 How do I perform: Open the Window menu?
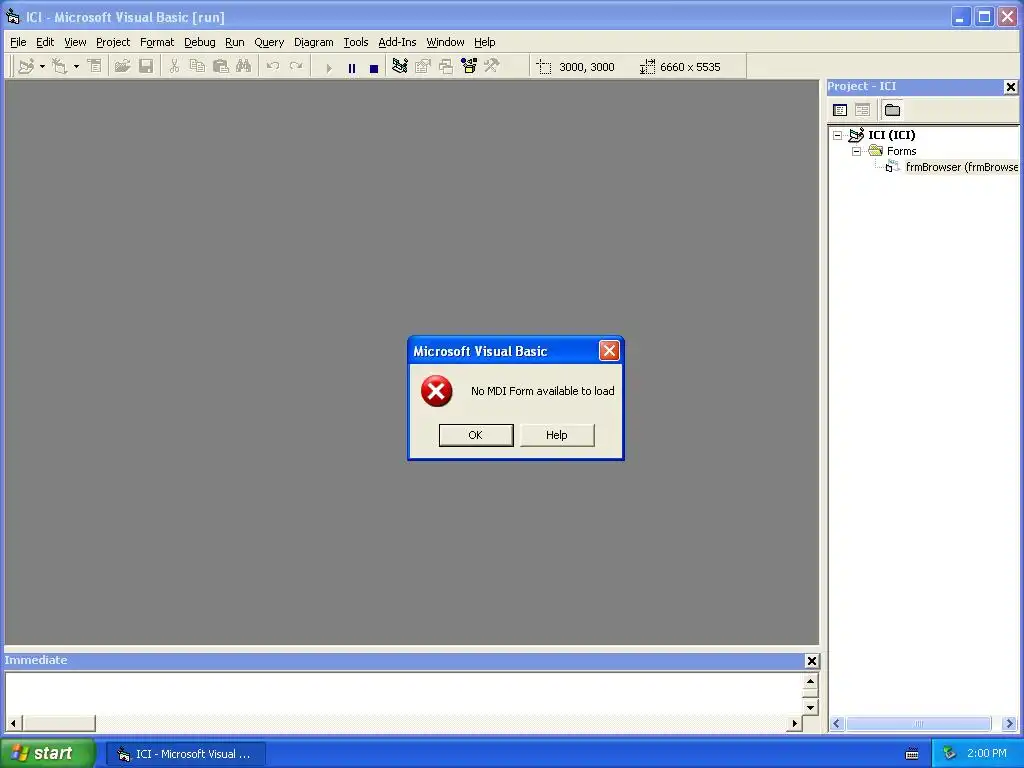point(445,42)
